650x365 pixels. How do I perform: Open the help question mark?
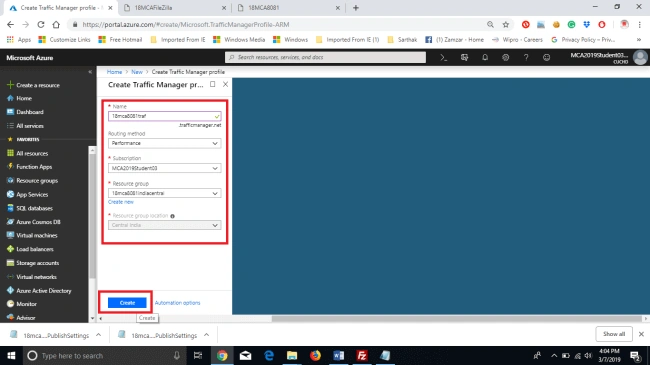(x=526, y=58)
